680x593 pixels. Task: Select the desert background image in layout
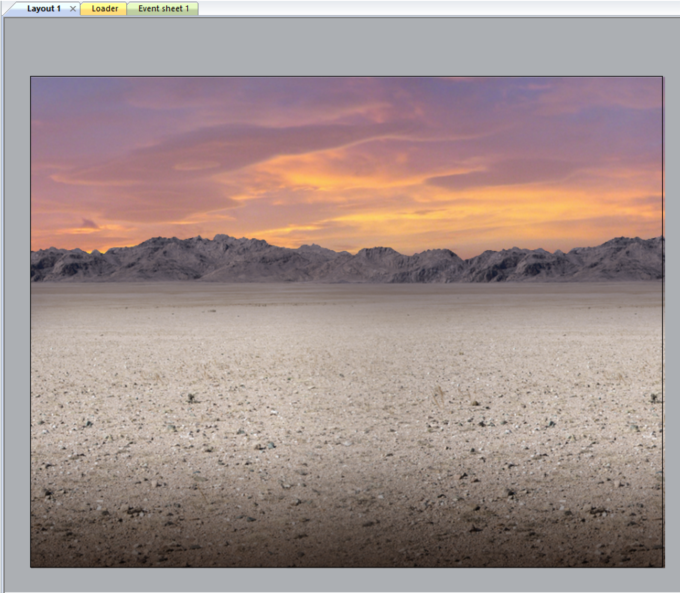[347, 322]
